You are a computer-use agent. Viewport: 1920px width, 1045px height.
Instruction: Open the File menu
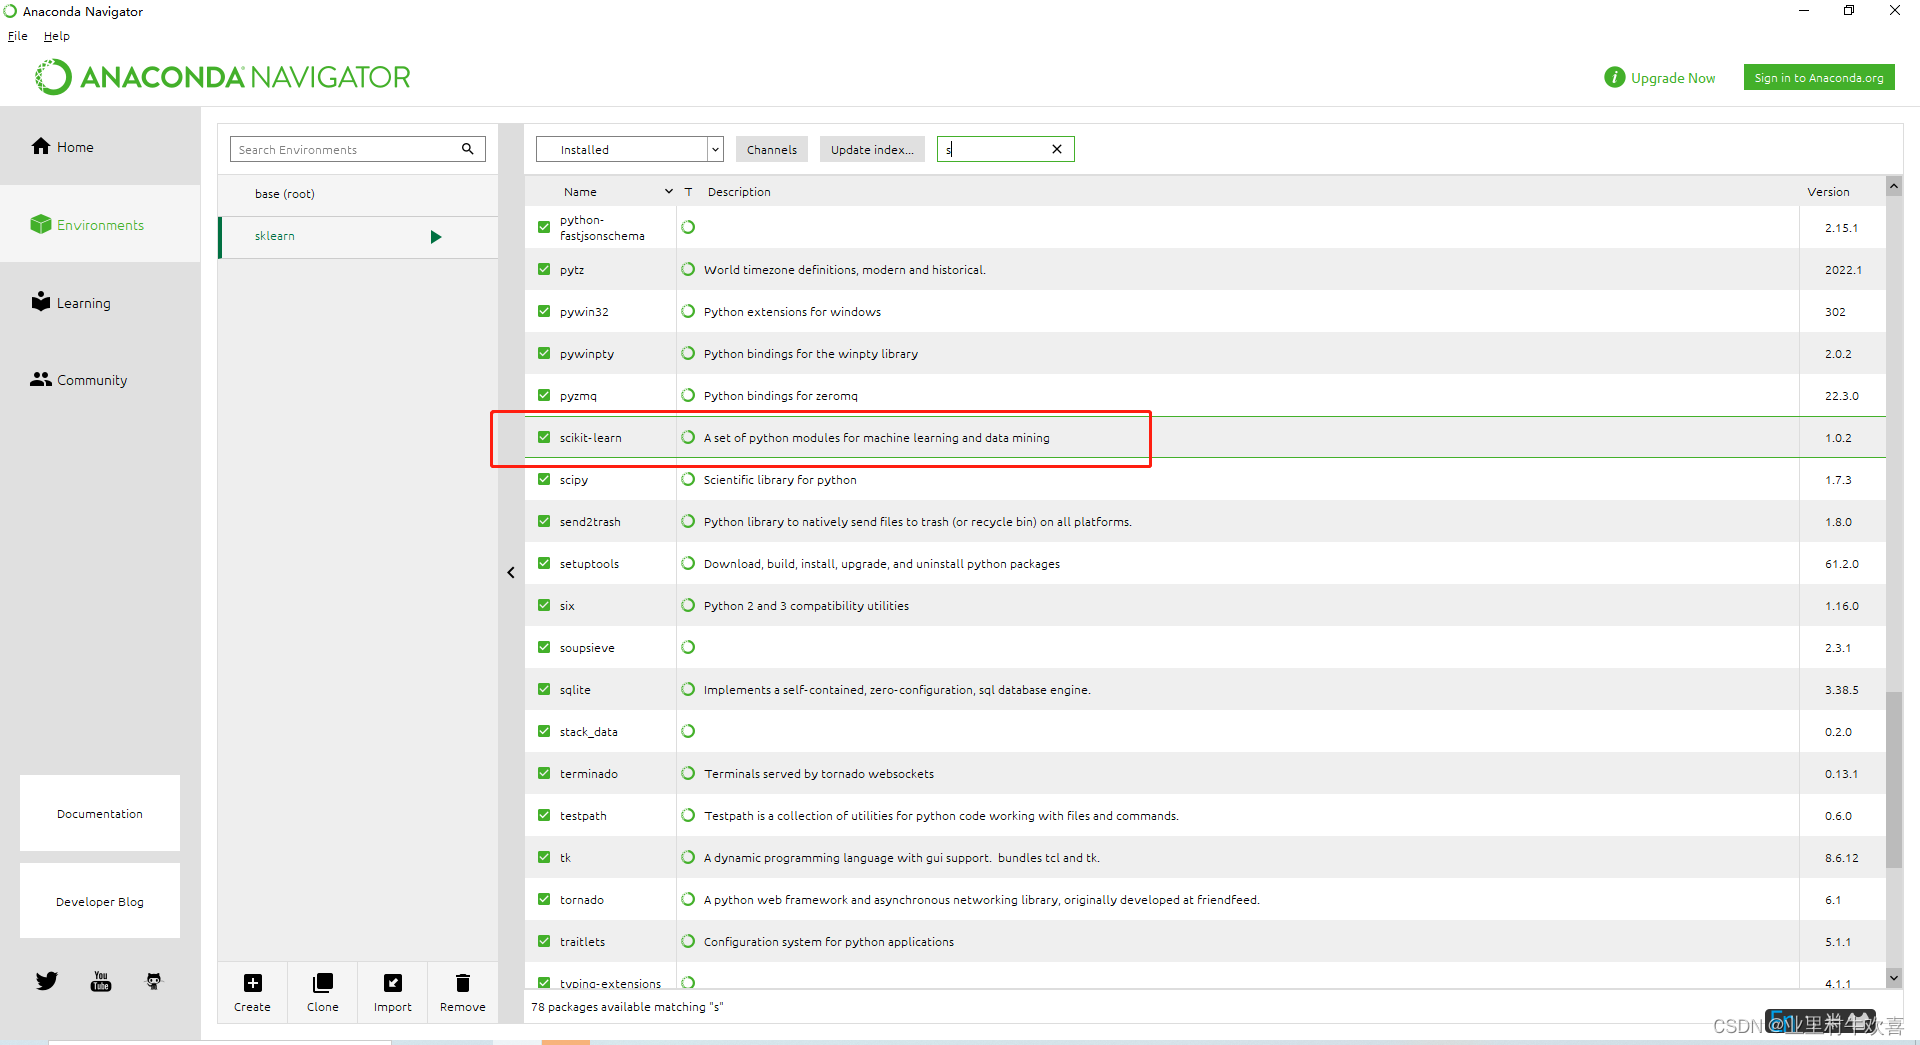click(18, 36)
